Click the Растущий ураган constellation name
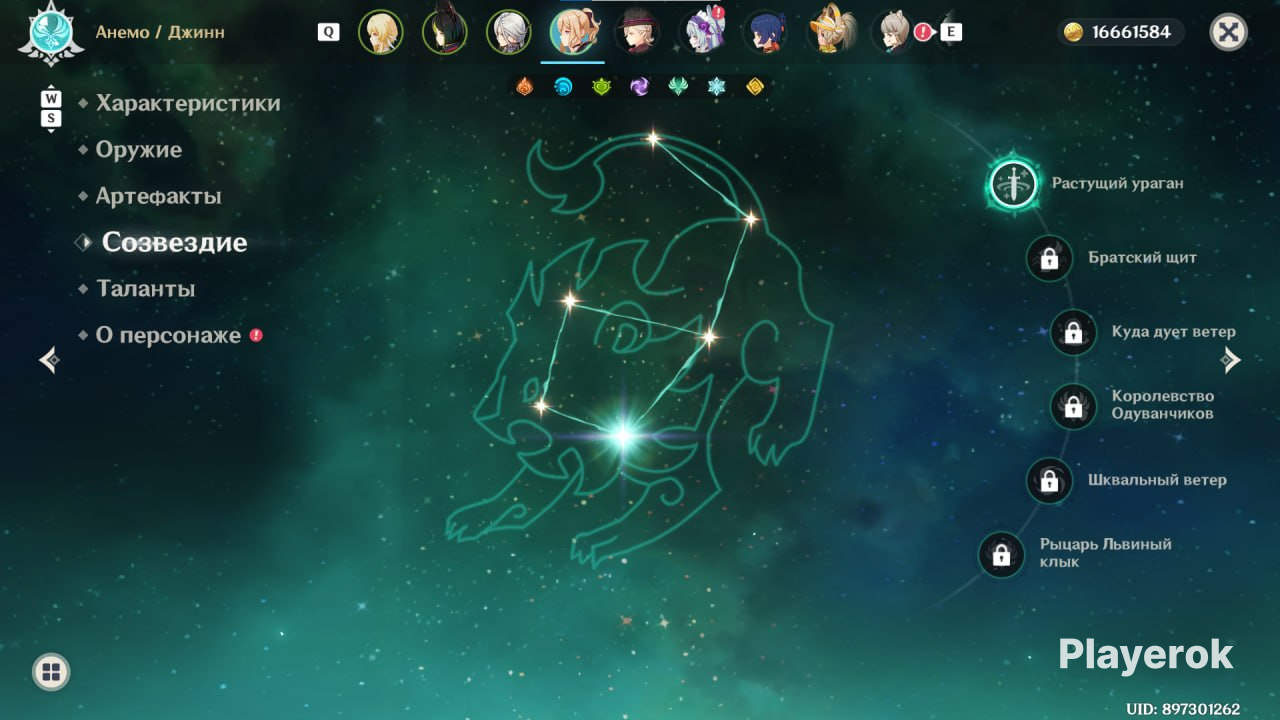1280x720 pixels. pyautogui.click(x=1118, y=184)
